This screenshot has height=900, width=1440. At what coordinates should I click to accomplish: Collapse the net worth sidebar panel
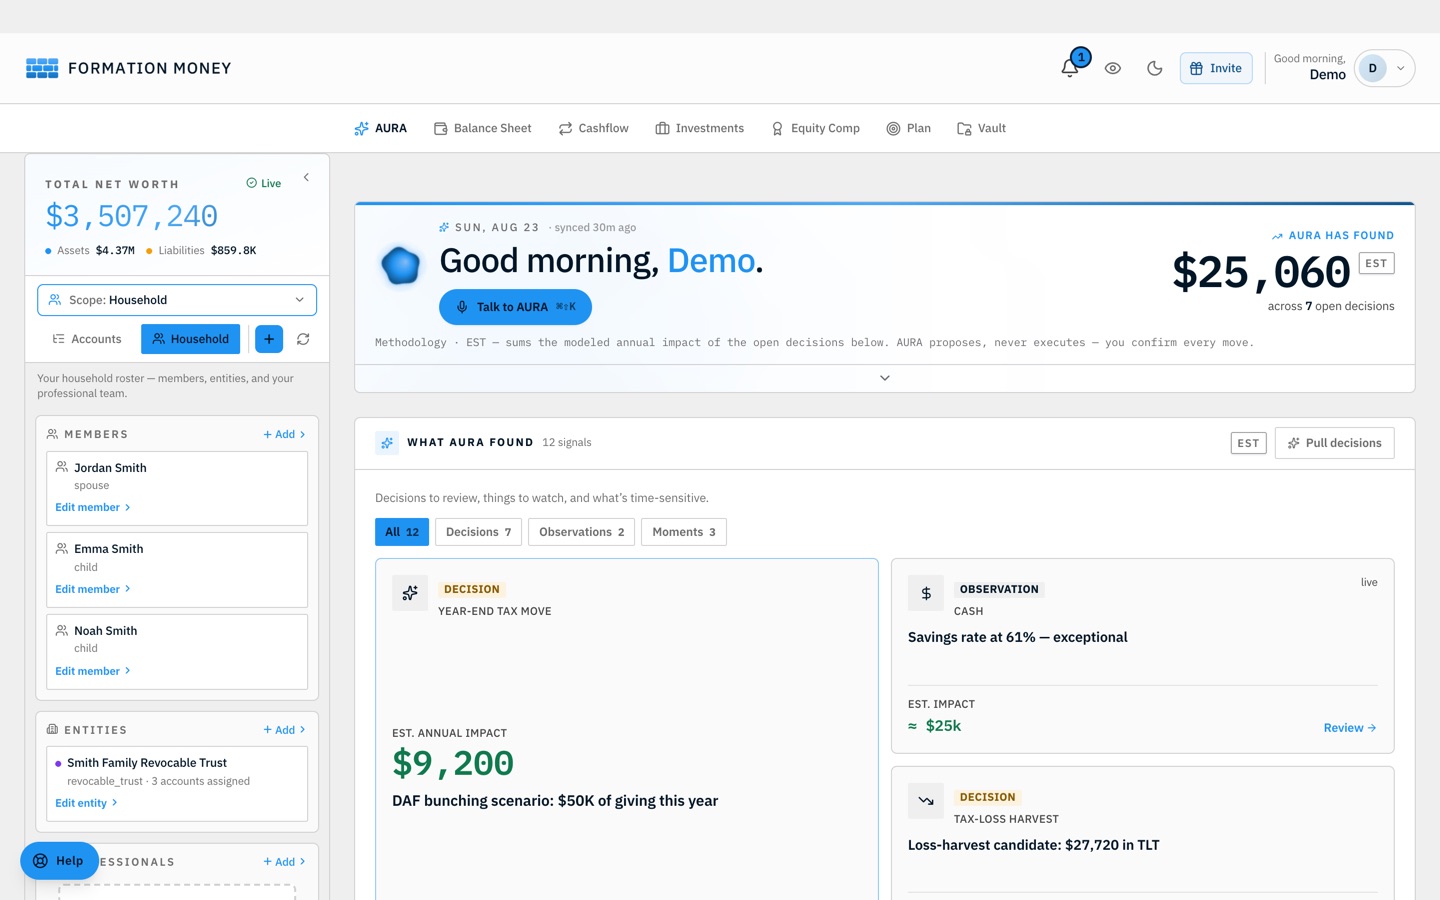[306, 178]
